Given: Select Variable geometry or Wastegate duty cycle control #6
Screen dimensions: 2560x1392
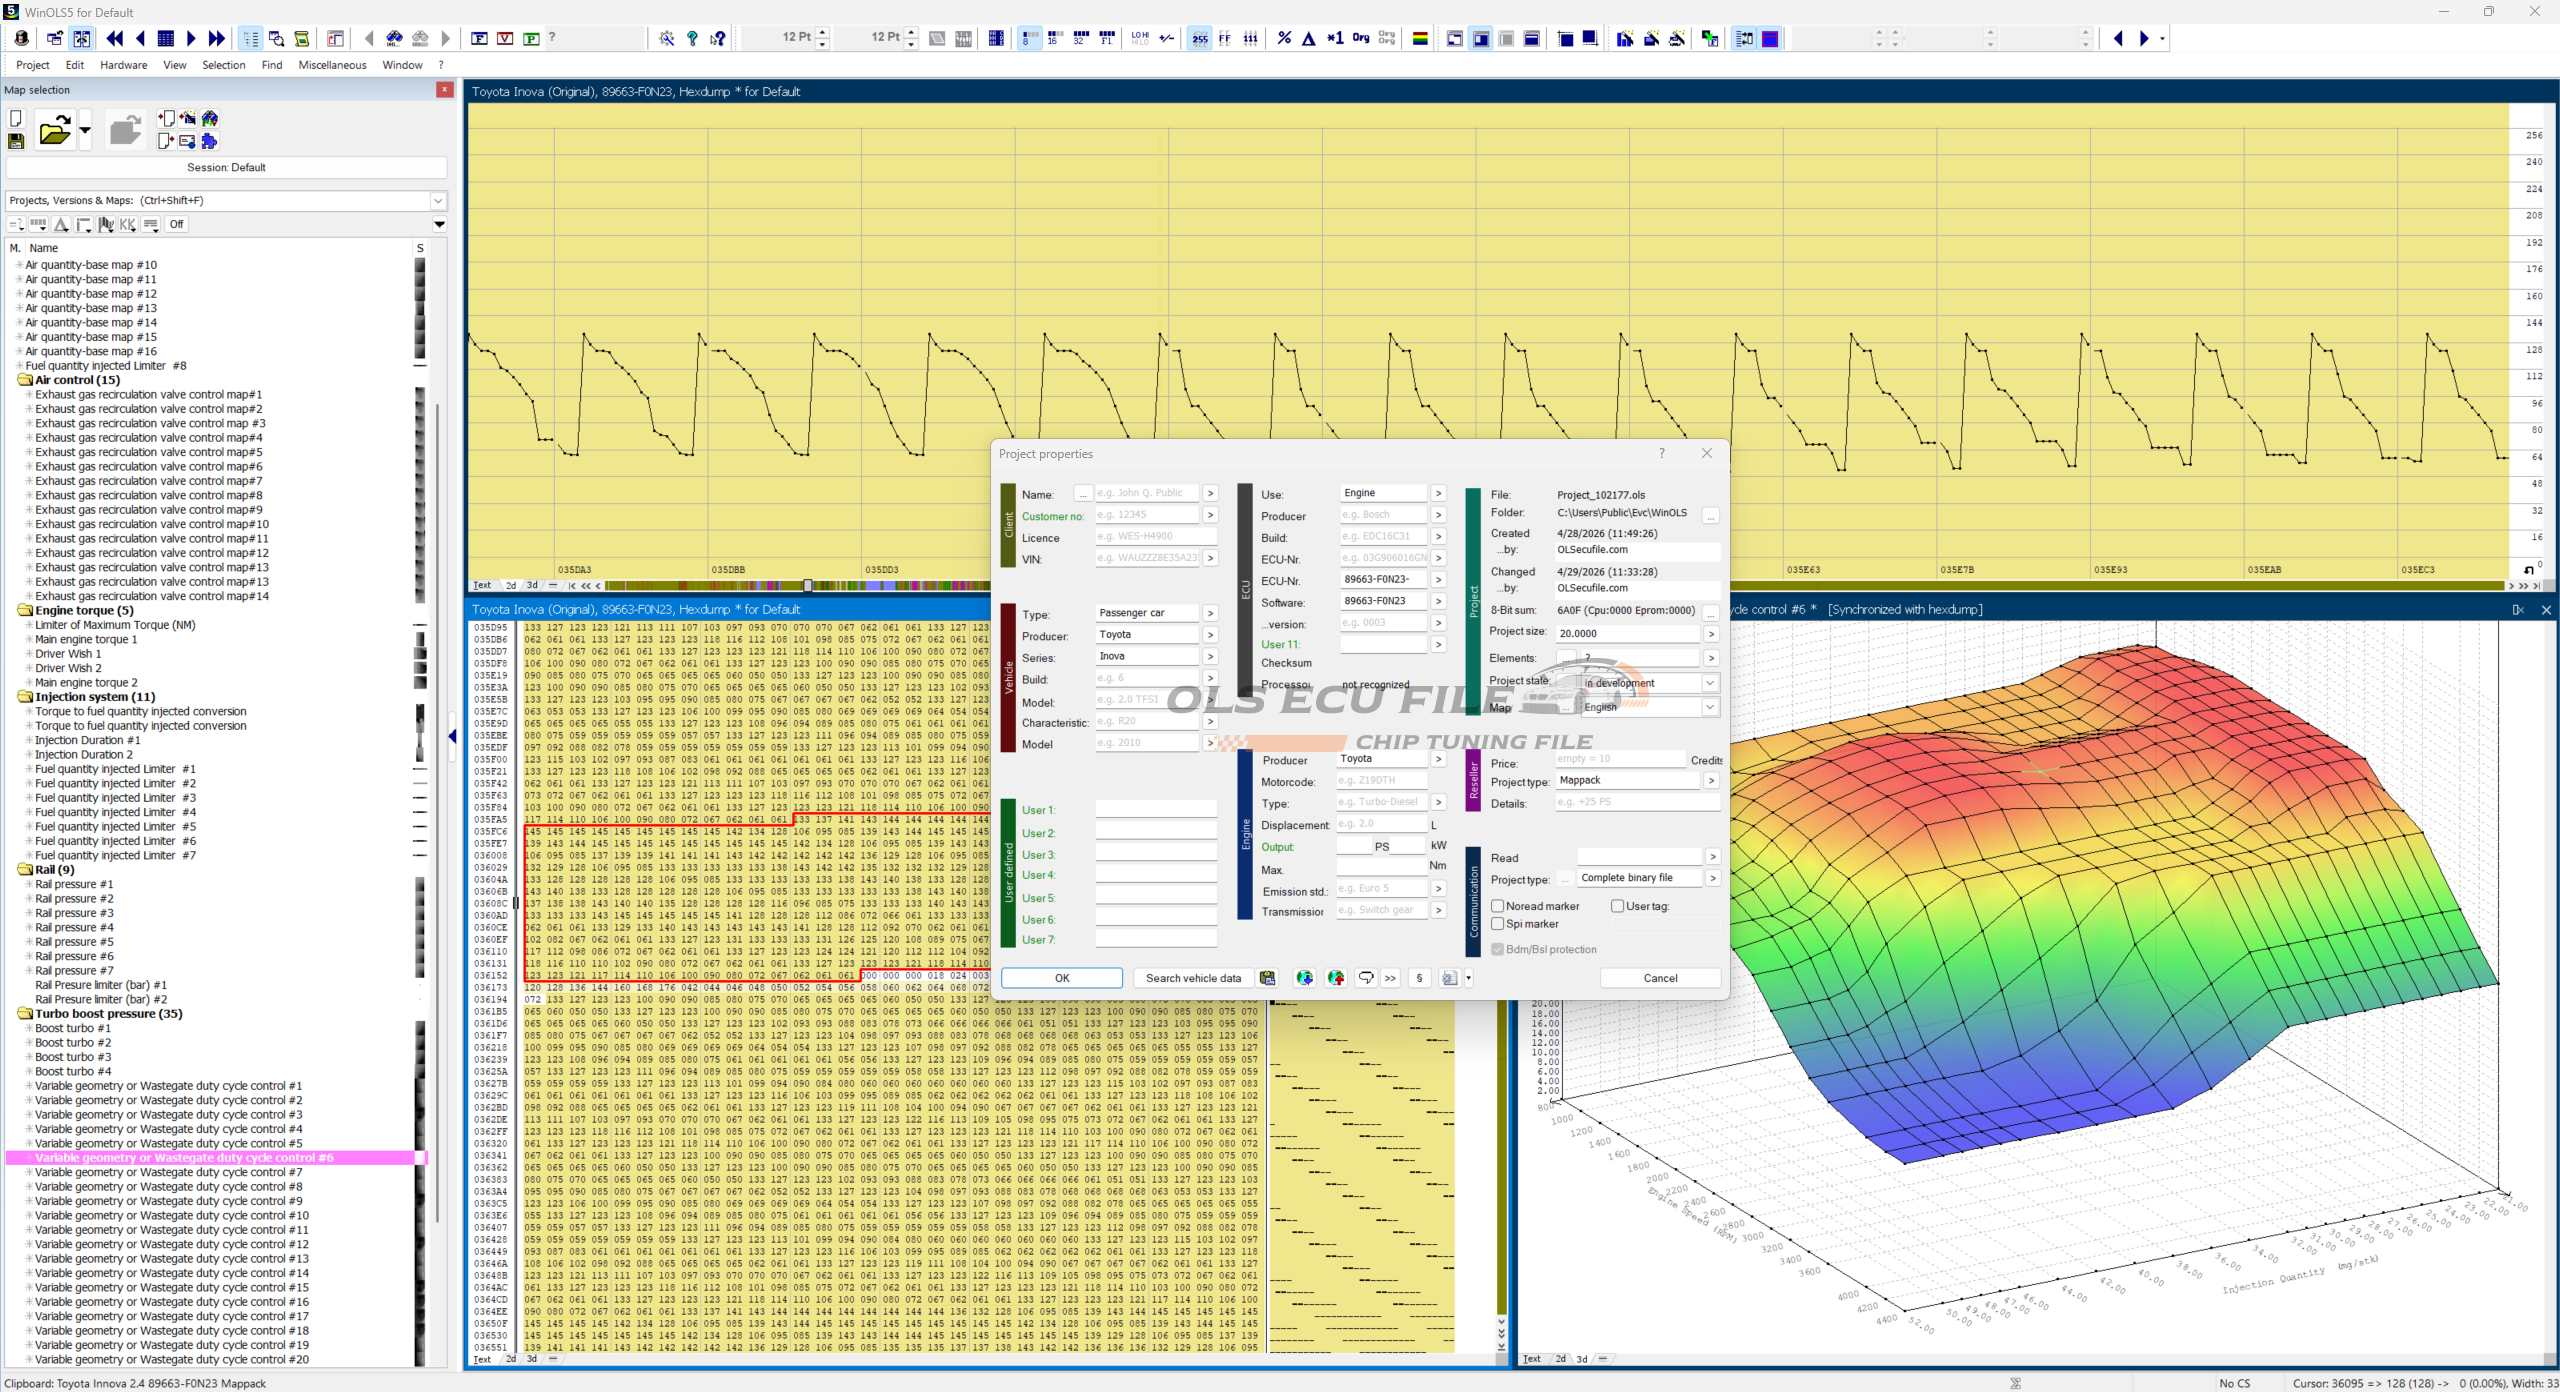Looking at the screenshot, I should coord(184,1158).
